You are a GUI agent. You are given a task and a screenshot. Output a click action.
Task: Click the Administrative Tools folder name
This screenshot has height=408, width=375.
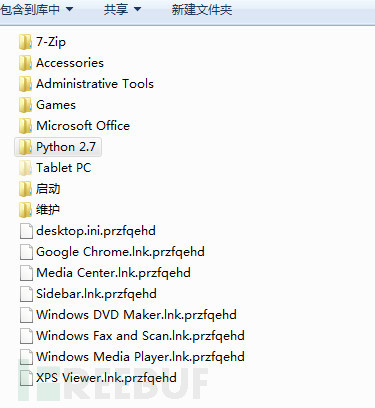95,84
